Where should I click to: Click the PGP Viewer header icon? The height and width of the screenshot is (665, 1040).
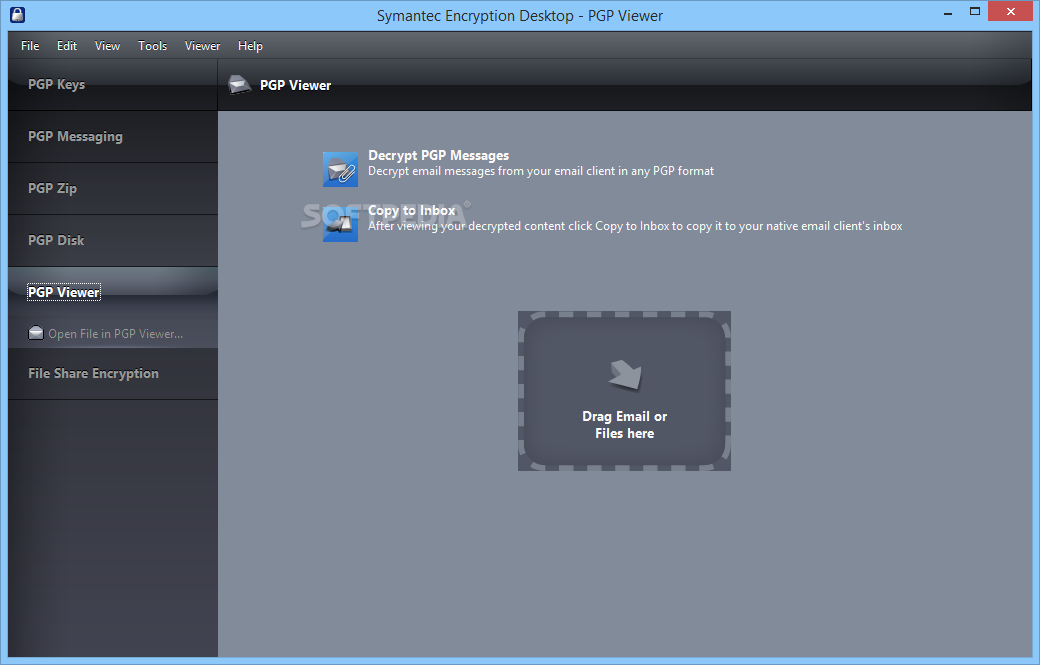point(239,85)
